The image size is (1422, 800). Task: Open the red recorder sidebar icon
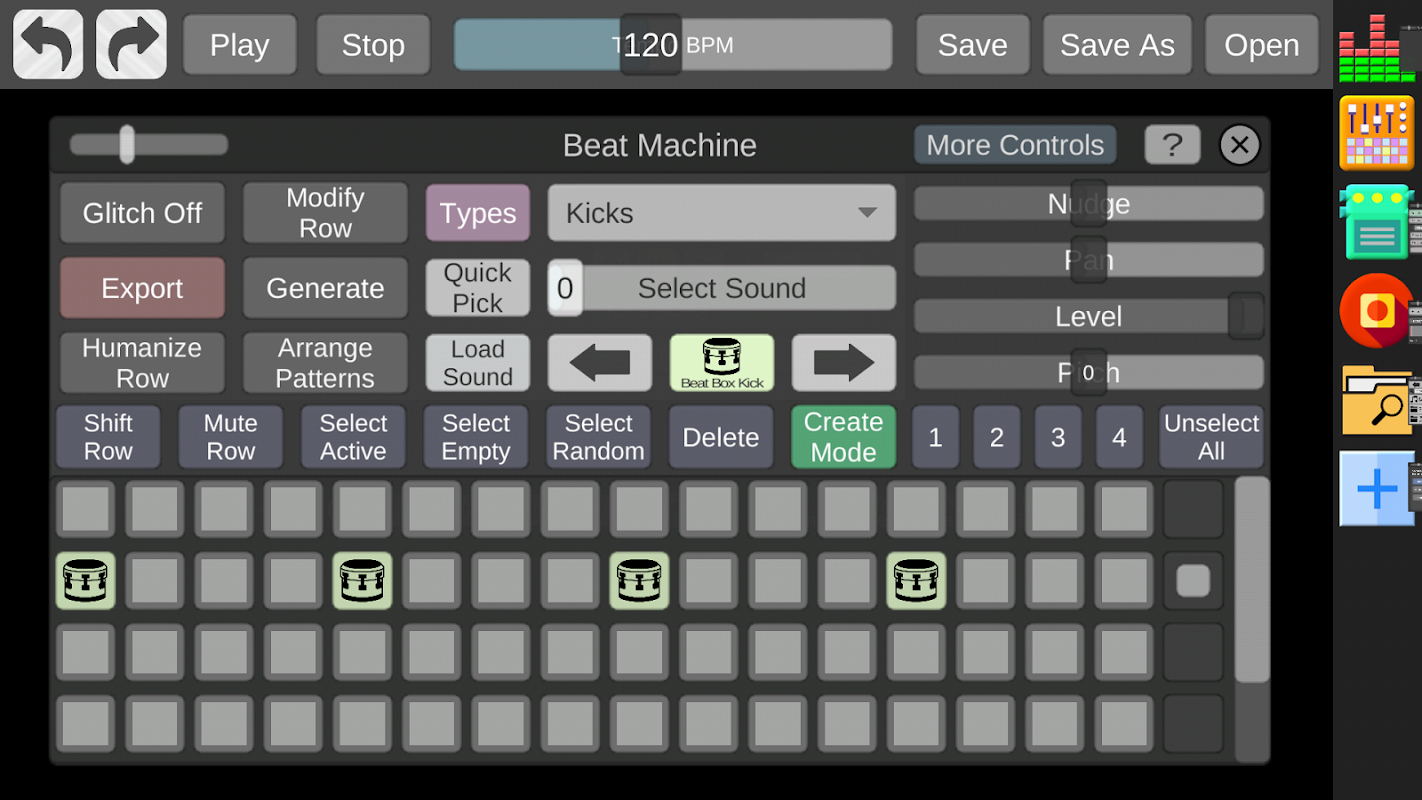1377,311
